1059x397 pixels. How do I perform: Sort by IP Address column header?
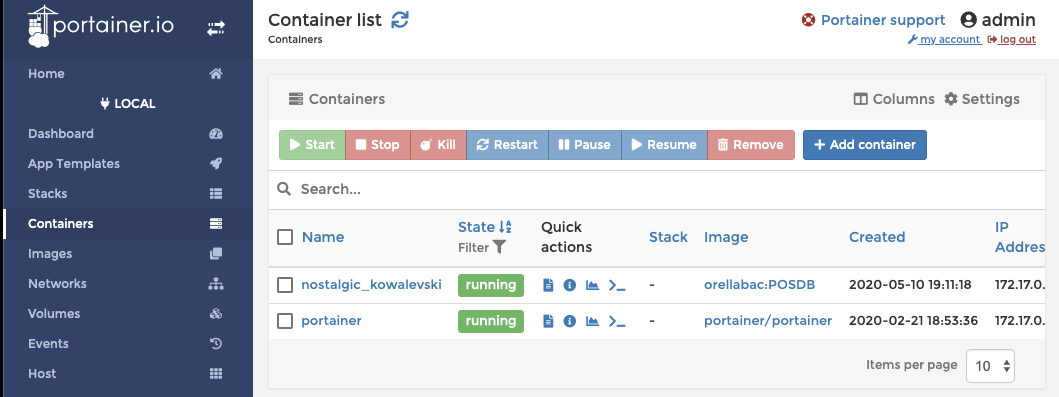coord(1020,237)
